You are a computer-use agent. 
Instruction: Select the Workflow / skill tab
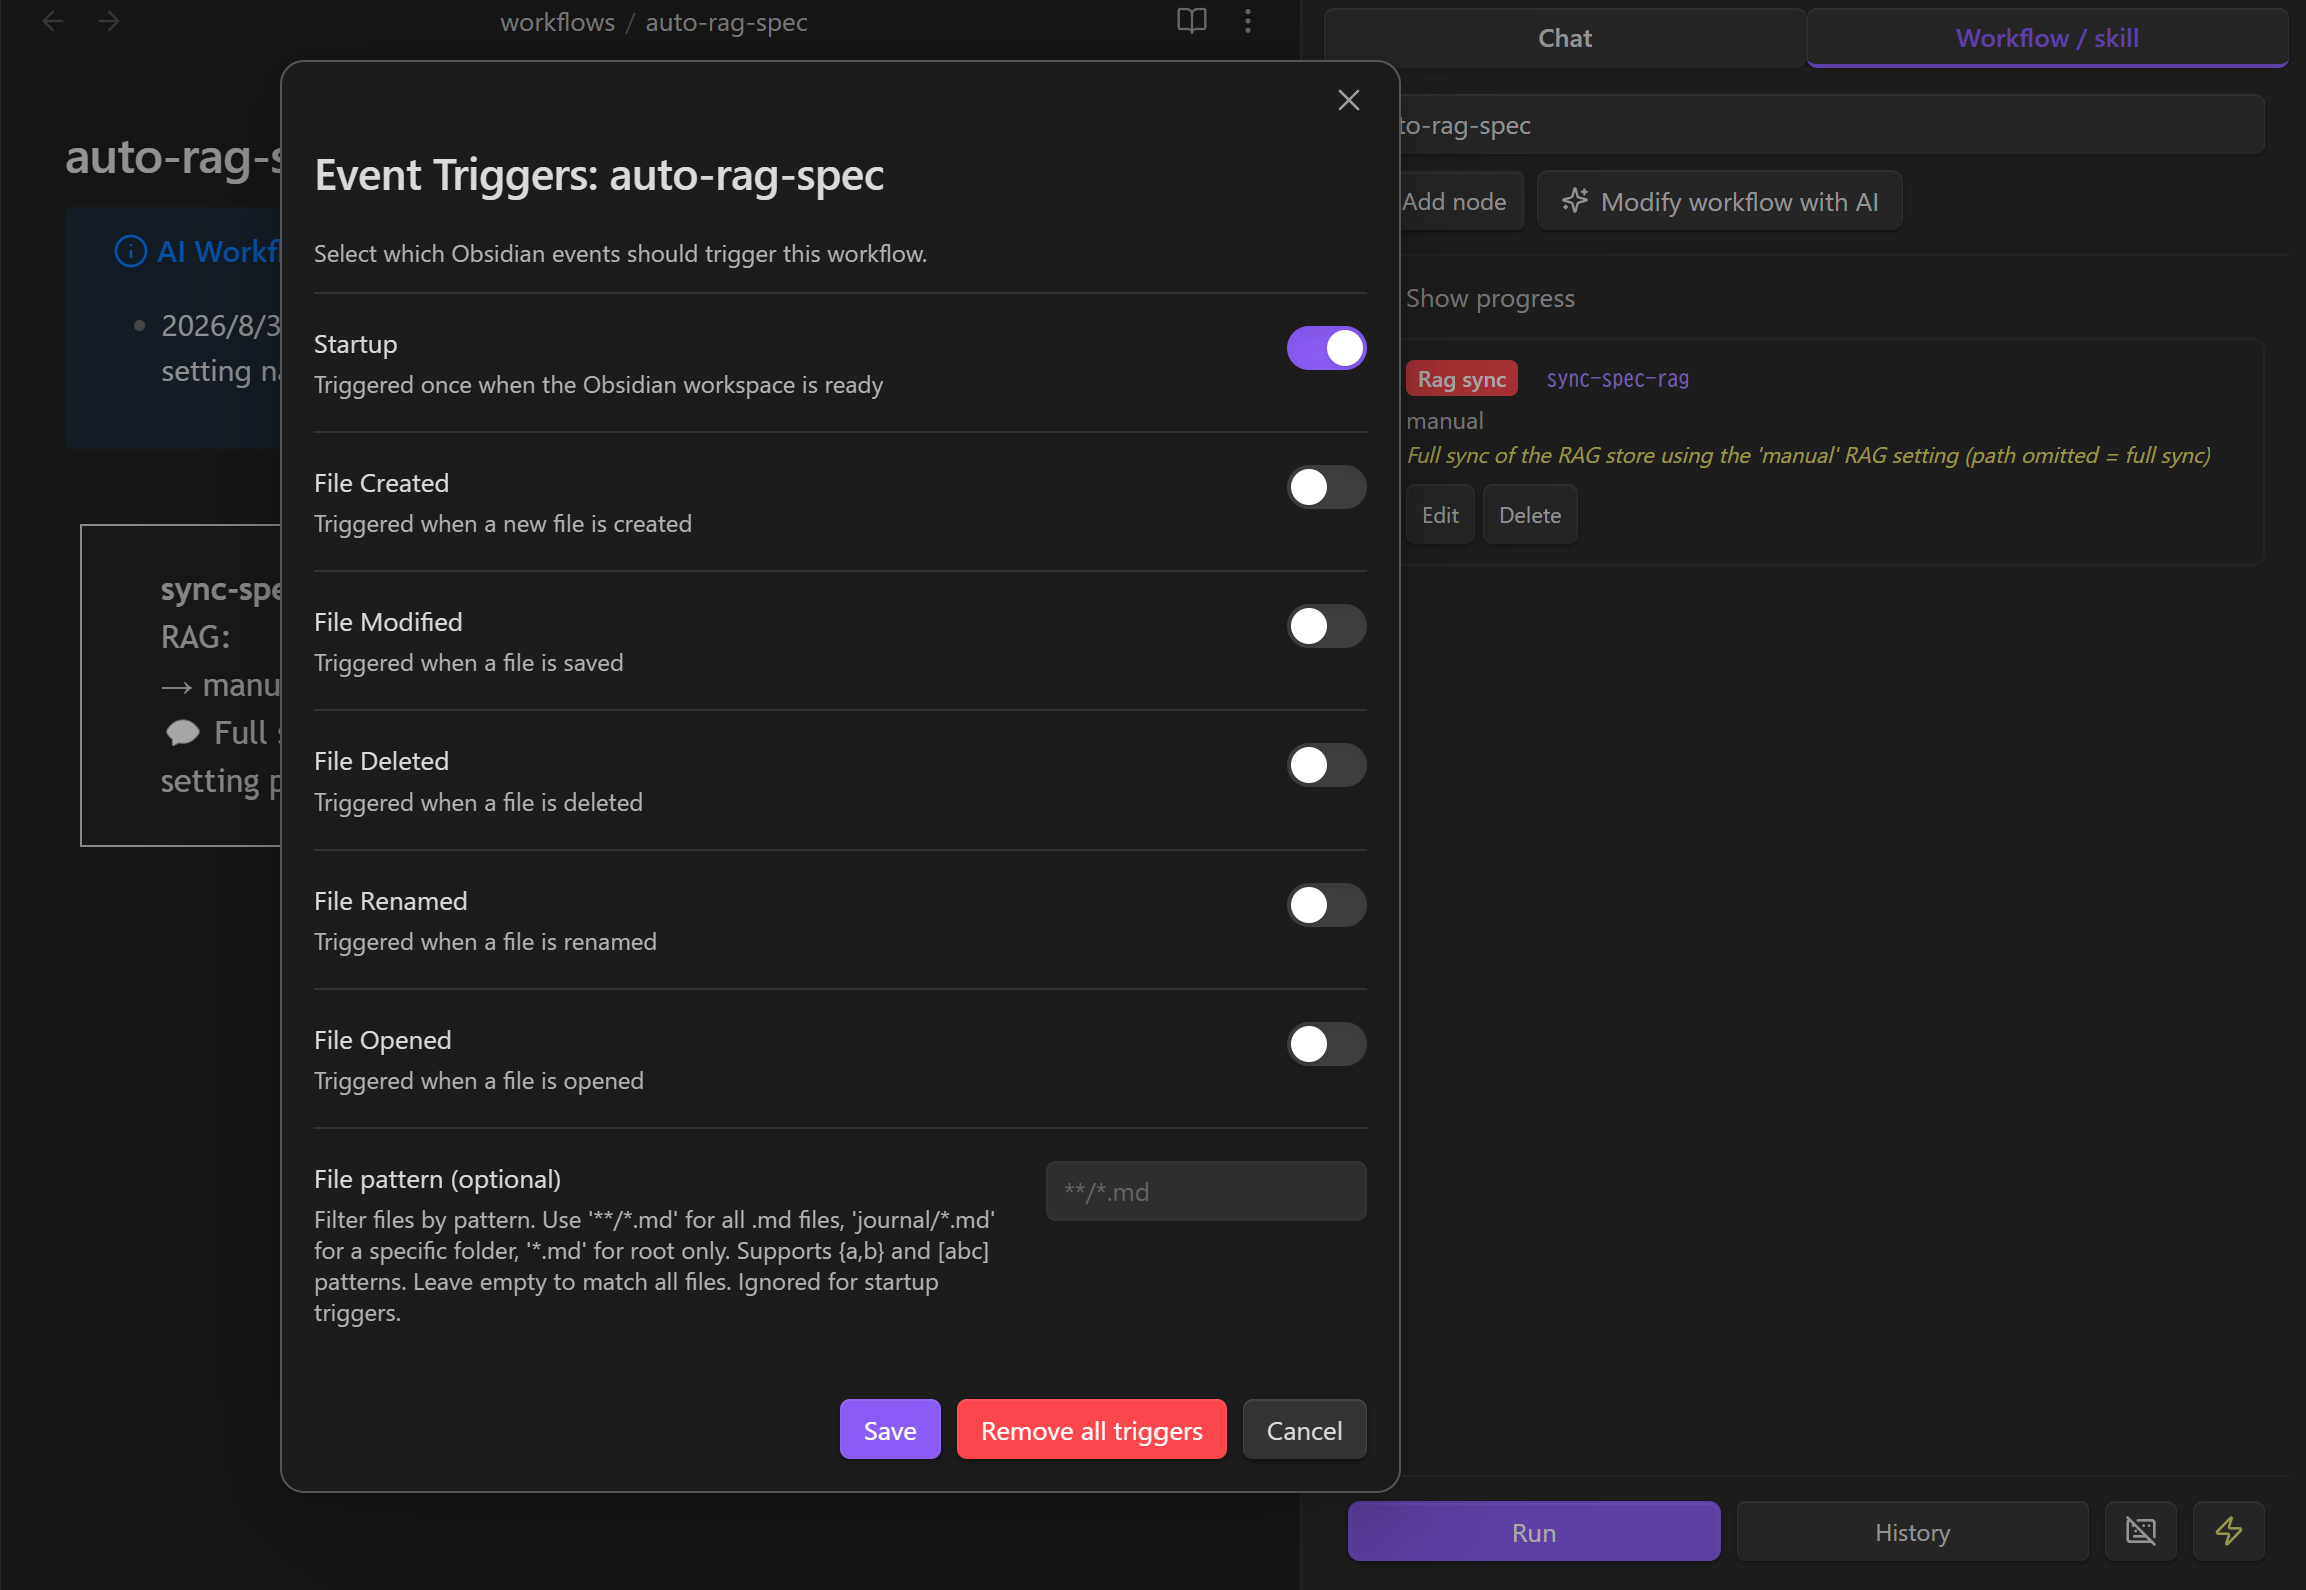(x=2047, y=38)
